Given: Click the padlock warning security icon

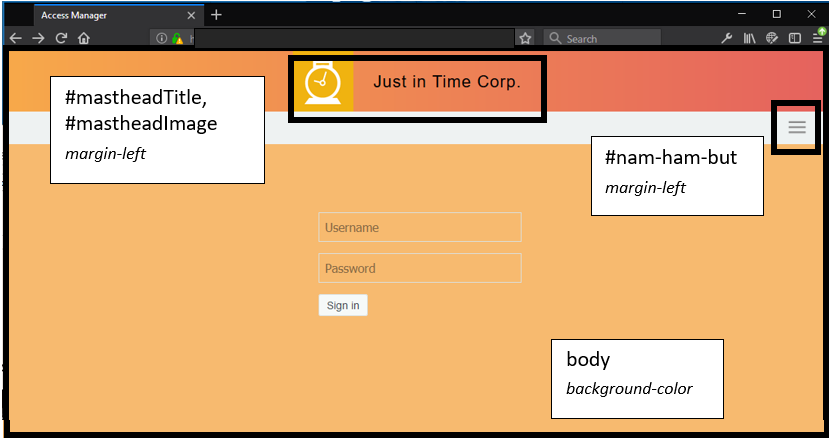Looking at the screenshot, I should coord(178,39).
